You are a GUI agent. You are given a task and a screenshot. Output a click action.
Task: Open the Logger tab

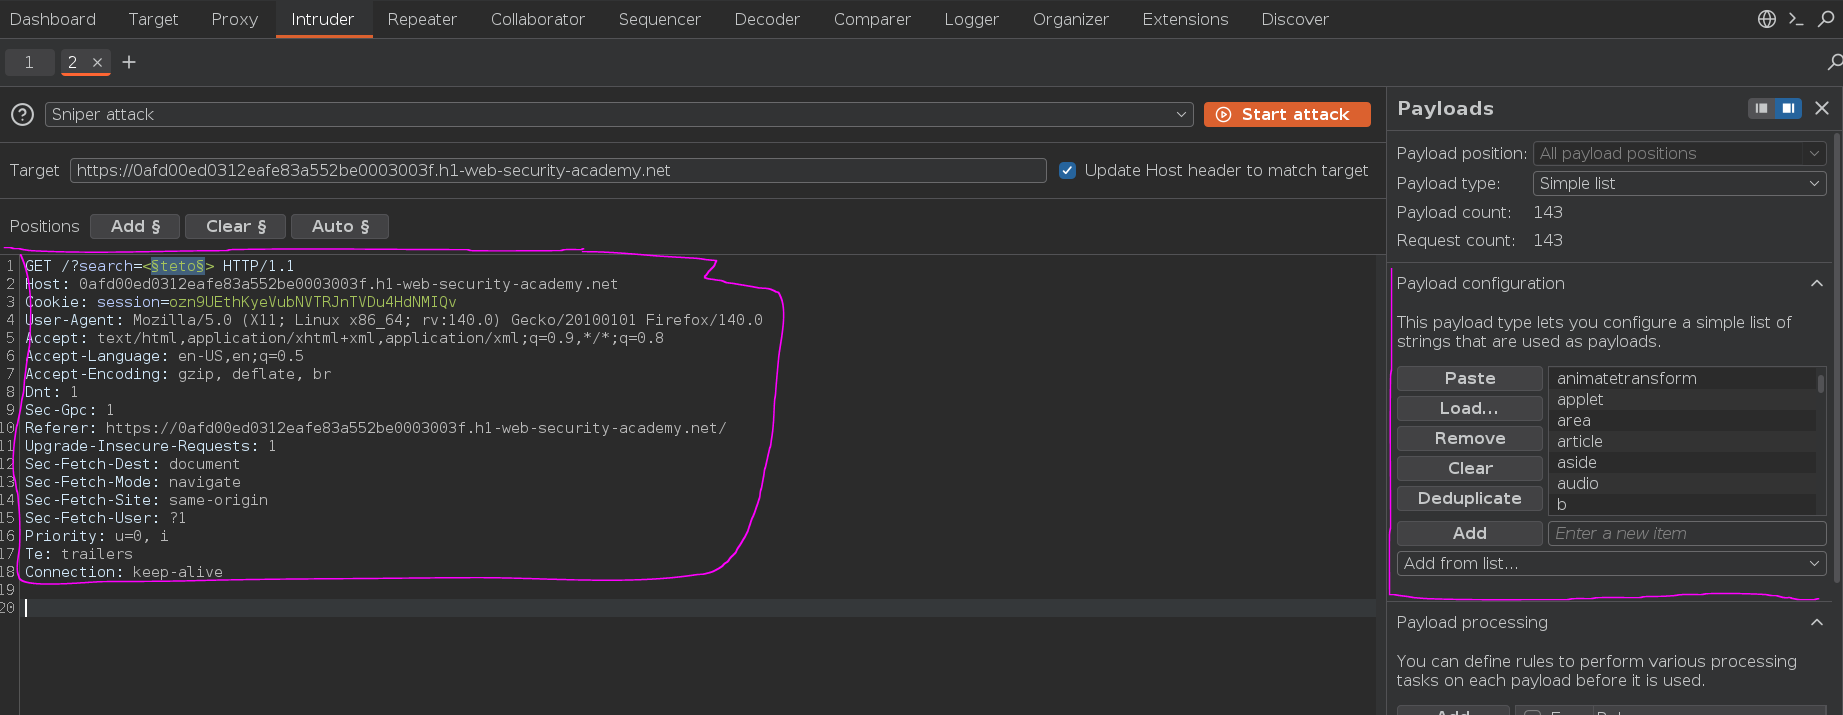pyautogui.click(x=971, y=19)
